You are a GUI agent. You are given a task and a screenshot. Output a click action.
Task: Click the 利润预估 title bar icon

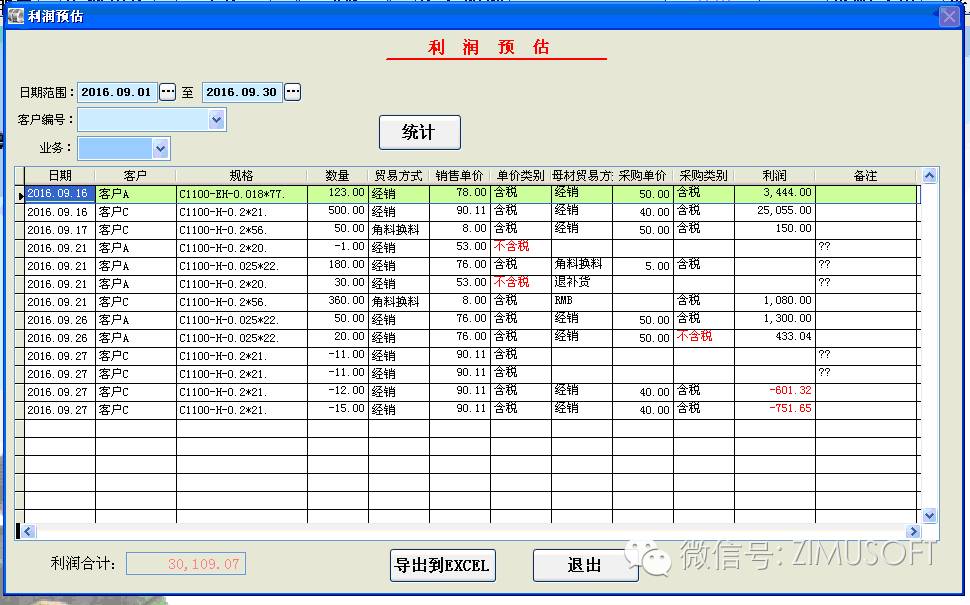click(15, 16)
